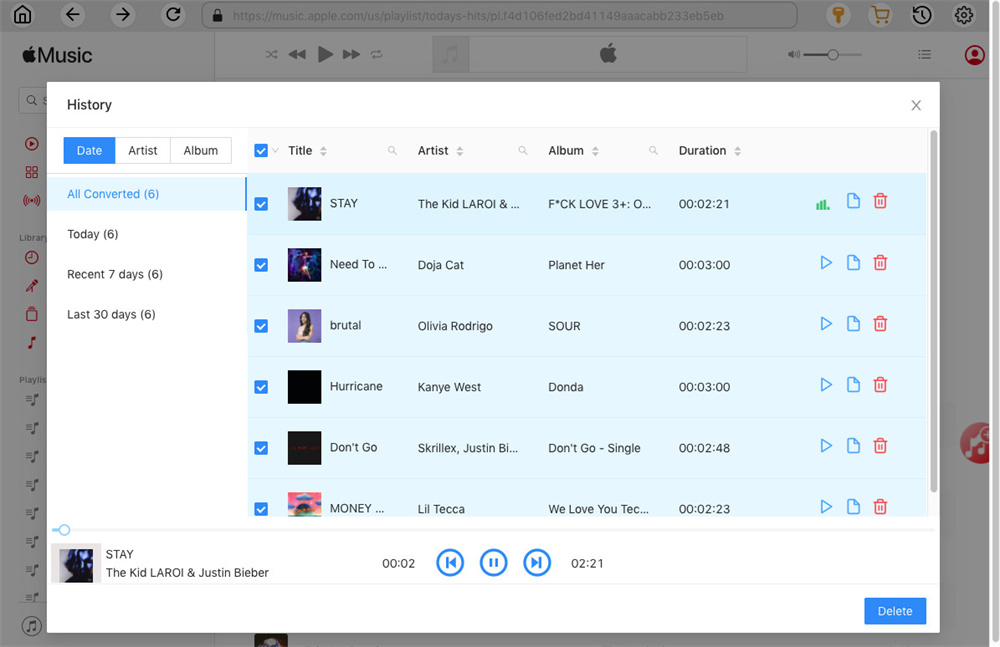The image size is (1000, 647).
Task: Open the shopping cart icon
Action: click(x=880, y=15)
